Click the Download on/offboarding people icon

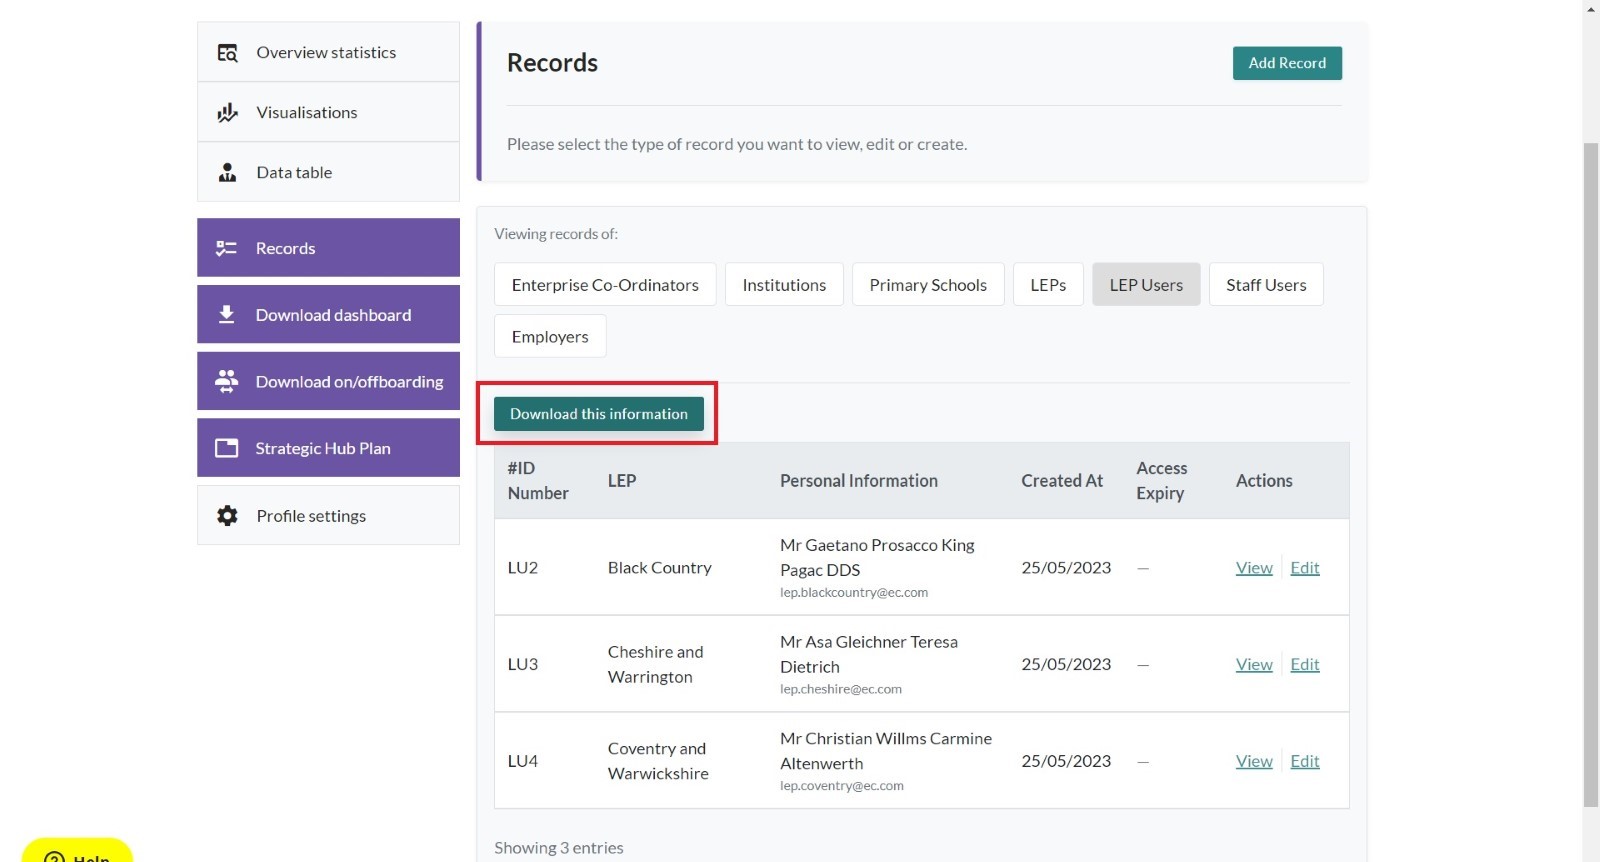point(227,381)
